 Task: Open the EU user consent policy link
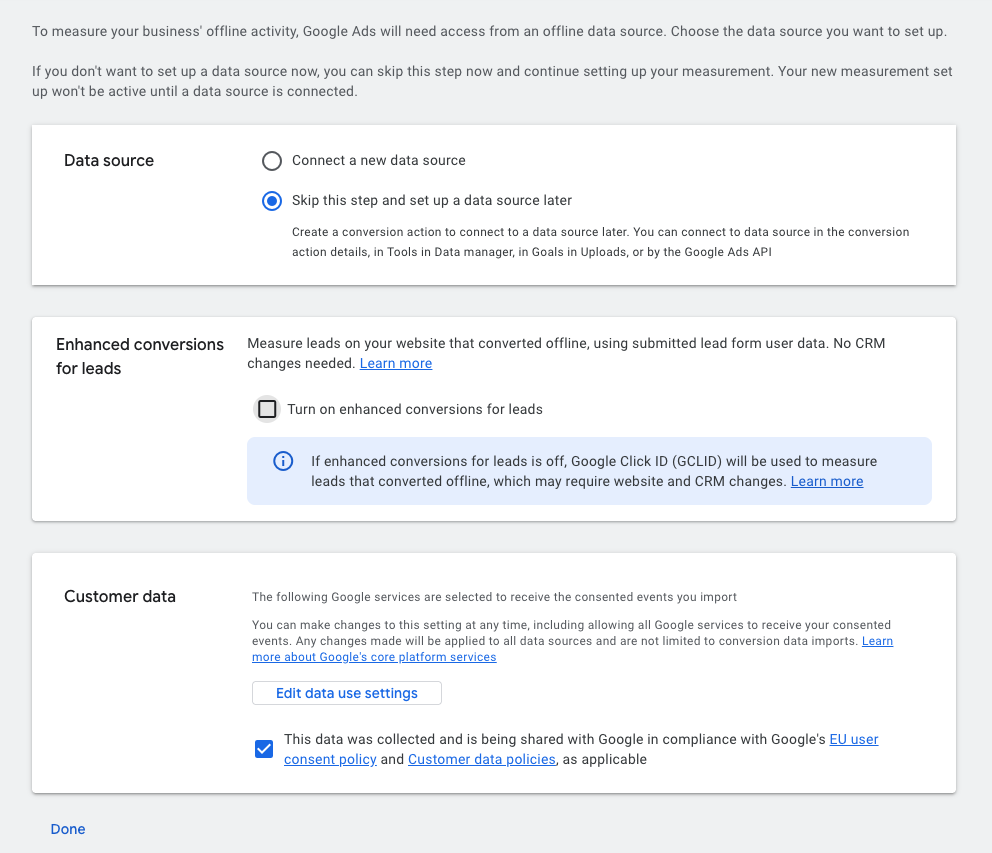click(853, 740)
